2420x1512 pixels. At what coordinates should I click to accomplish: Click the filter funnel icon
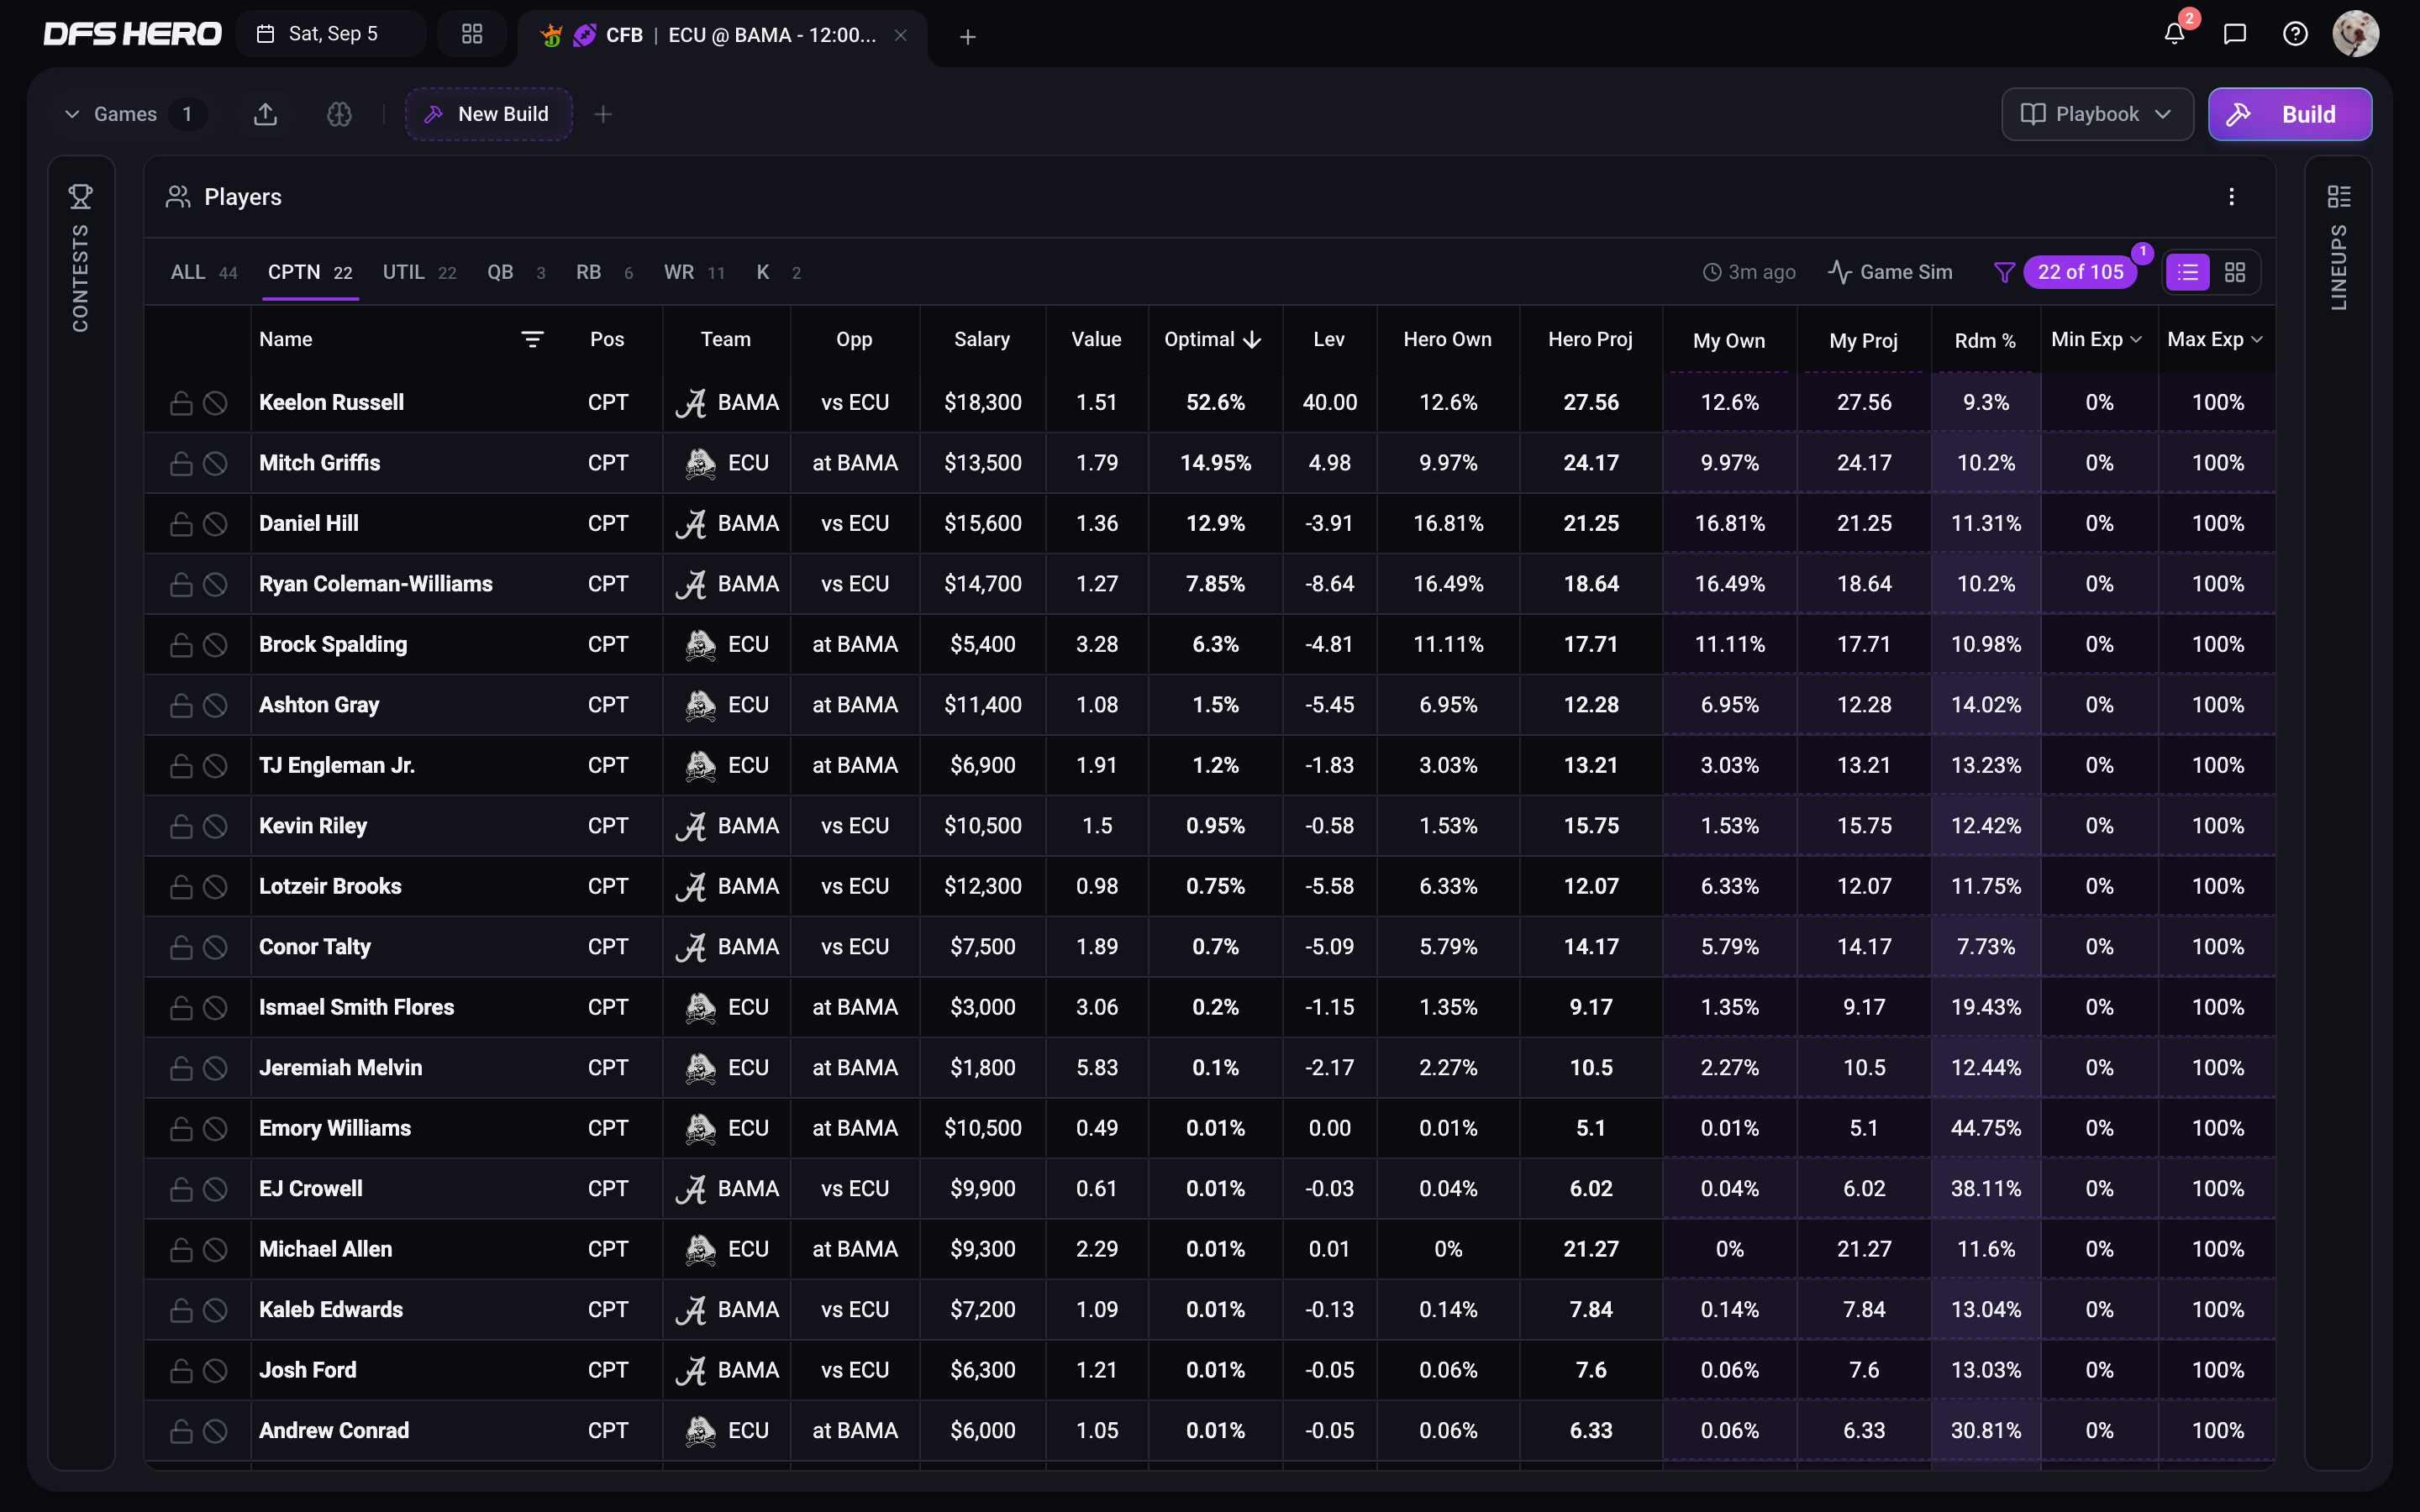pos(2004,272)
